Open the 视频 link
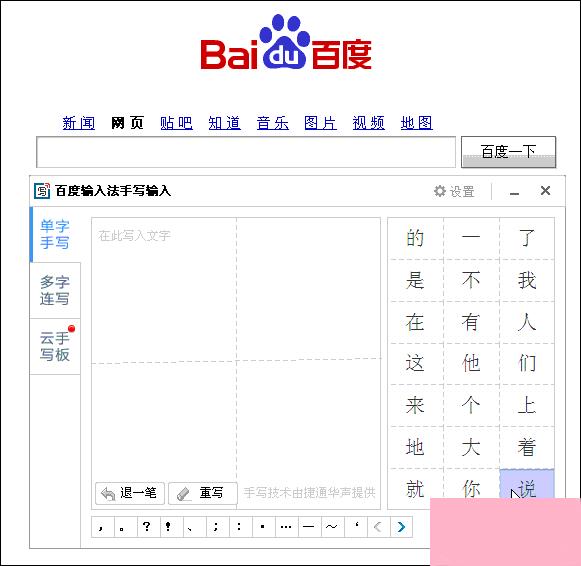581x566 pixels. [x=369, y=123]
